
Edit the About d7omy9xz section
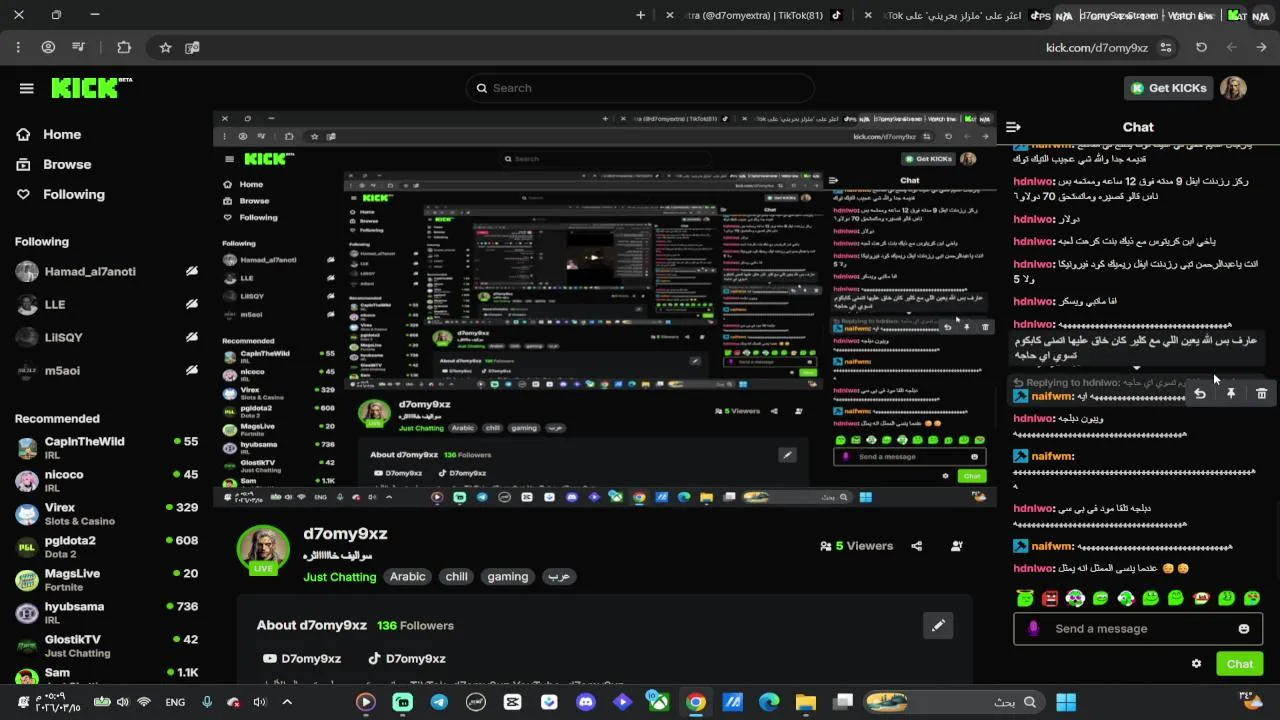[x=938, y=626]
